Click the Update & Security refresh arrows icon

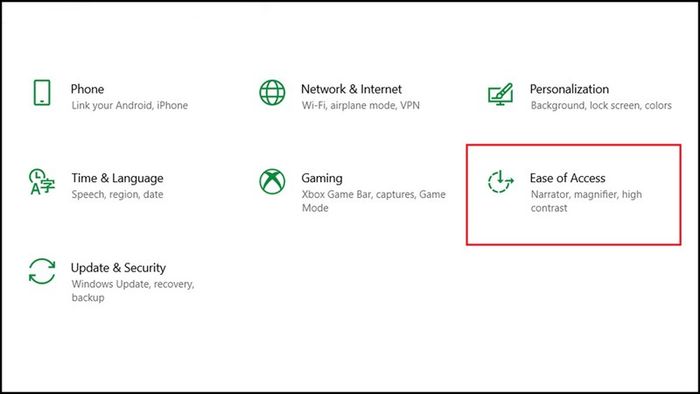[42, 271]
